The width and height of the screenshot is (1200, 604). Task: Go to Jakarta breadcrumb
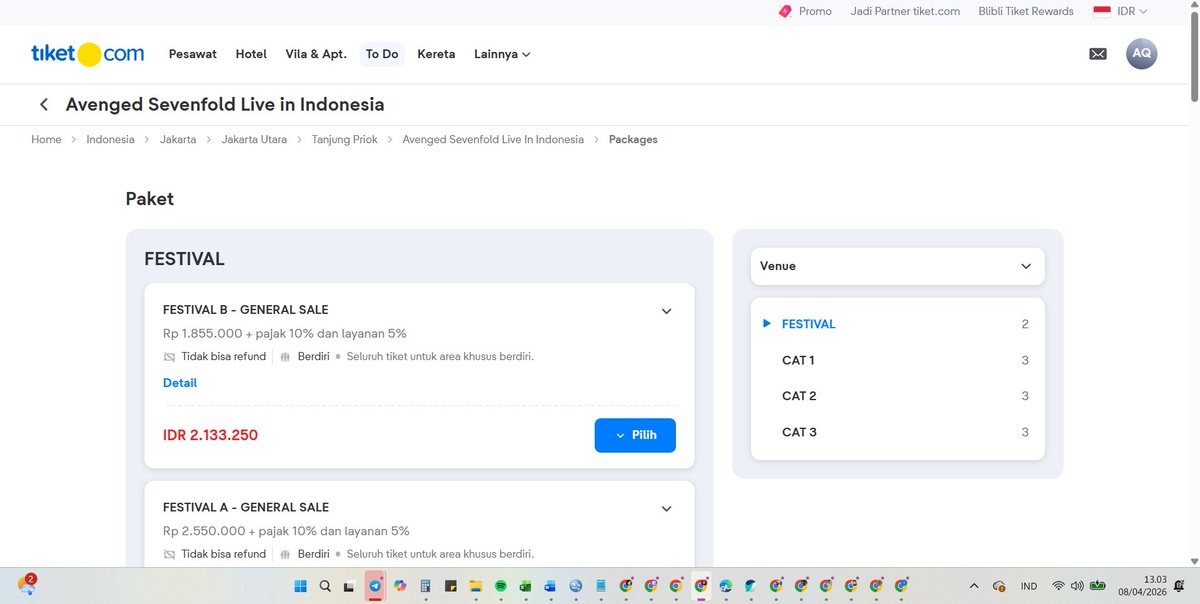coord(178,139)
